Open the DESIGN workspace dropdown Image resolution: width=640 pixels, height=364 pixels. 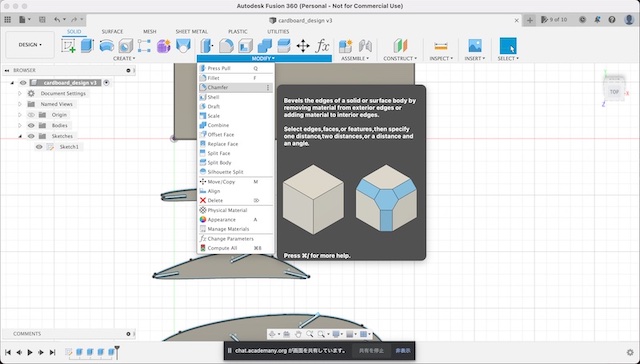[30, 45]
